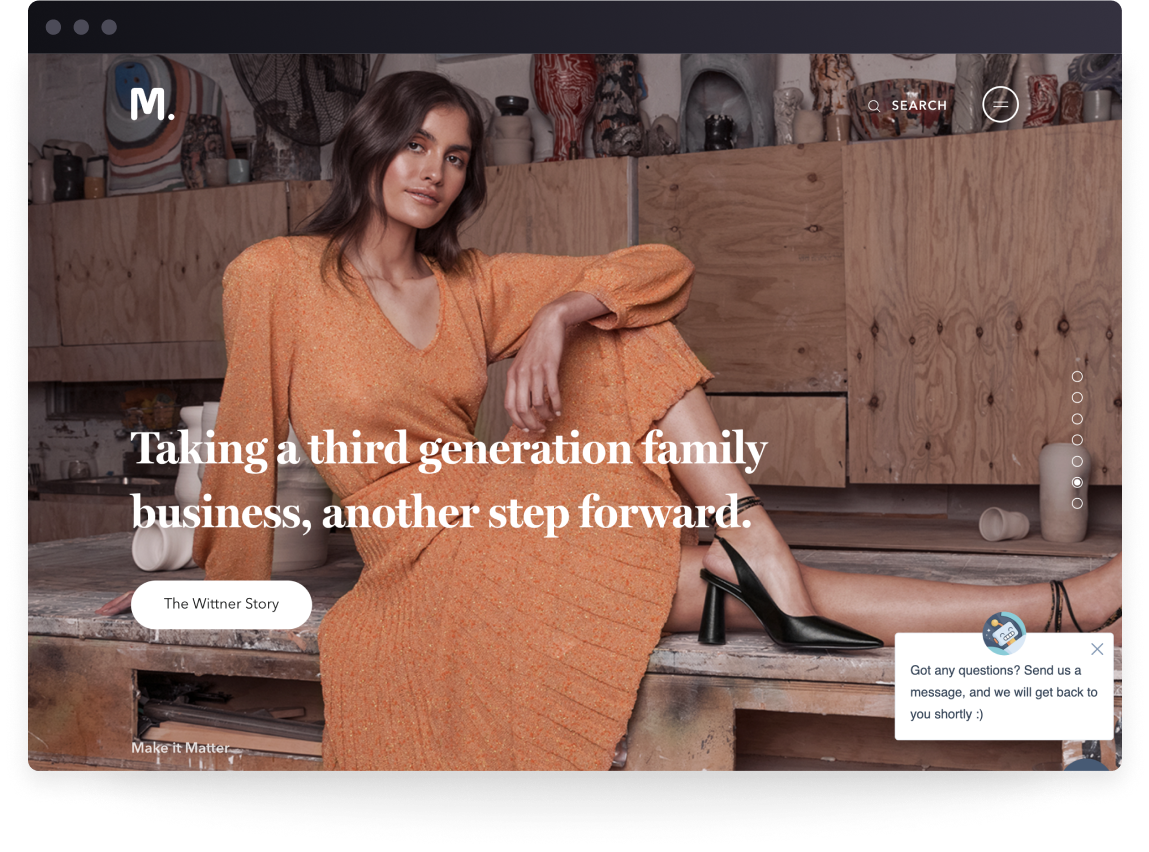Select the active sixth slide indicator
Viewport: 1149px width, 852px height.
[x=1077, y=482]
